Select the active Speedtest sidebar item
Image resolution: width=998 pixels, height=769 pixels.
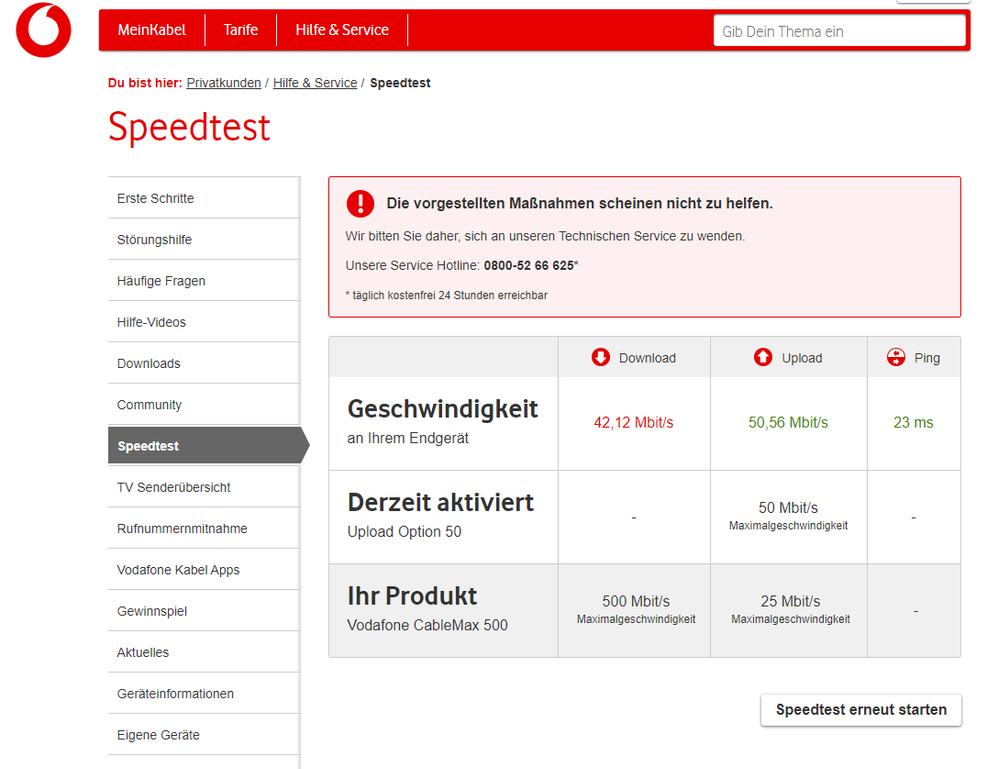coord(208,446)
